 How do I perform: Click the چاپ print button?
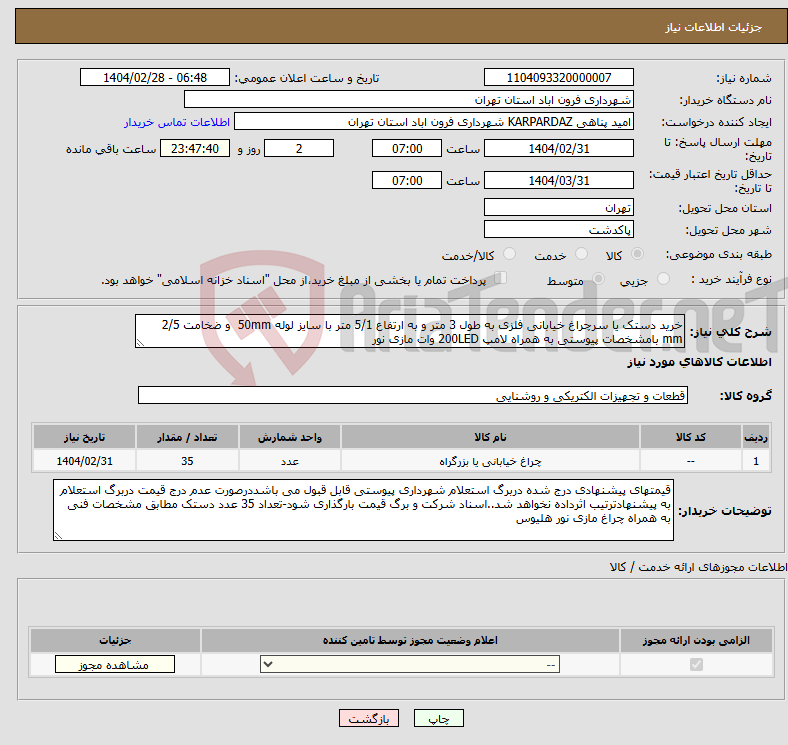click(439, 718)
